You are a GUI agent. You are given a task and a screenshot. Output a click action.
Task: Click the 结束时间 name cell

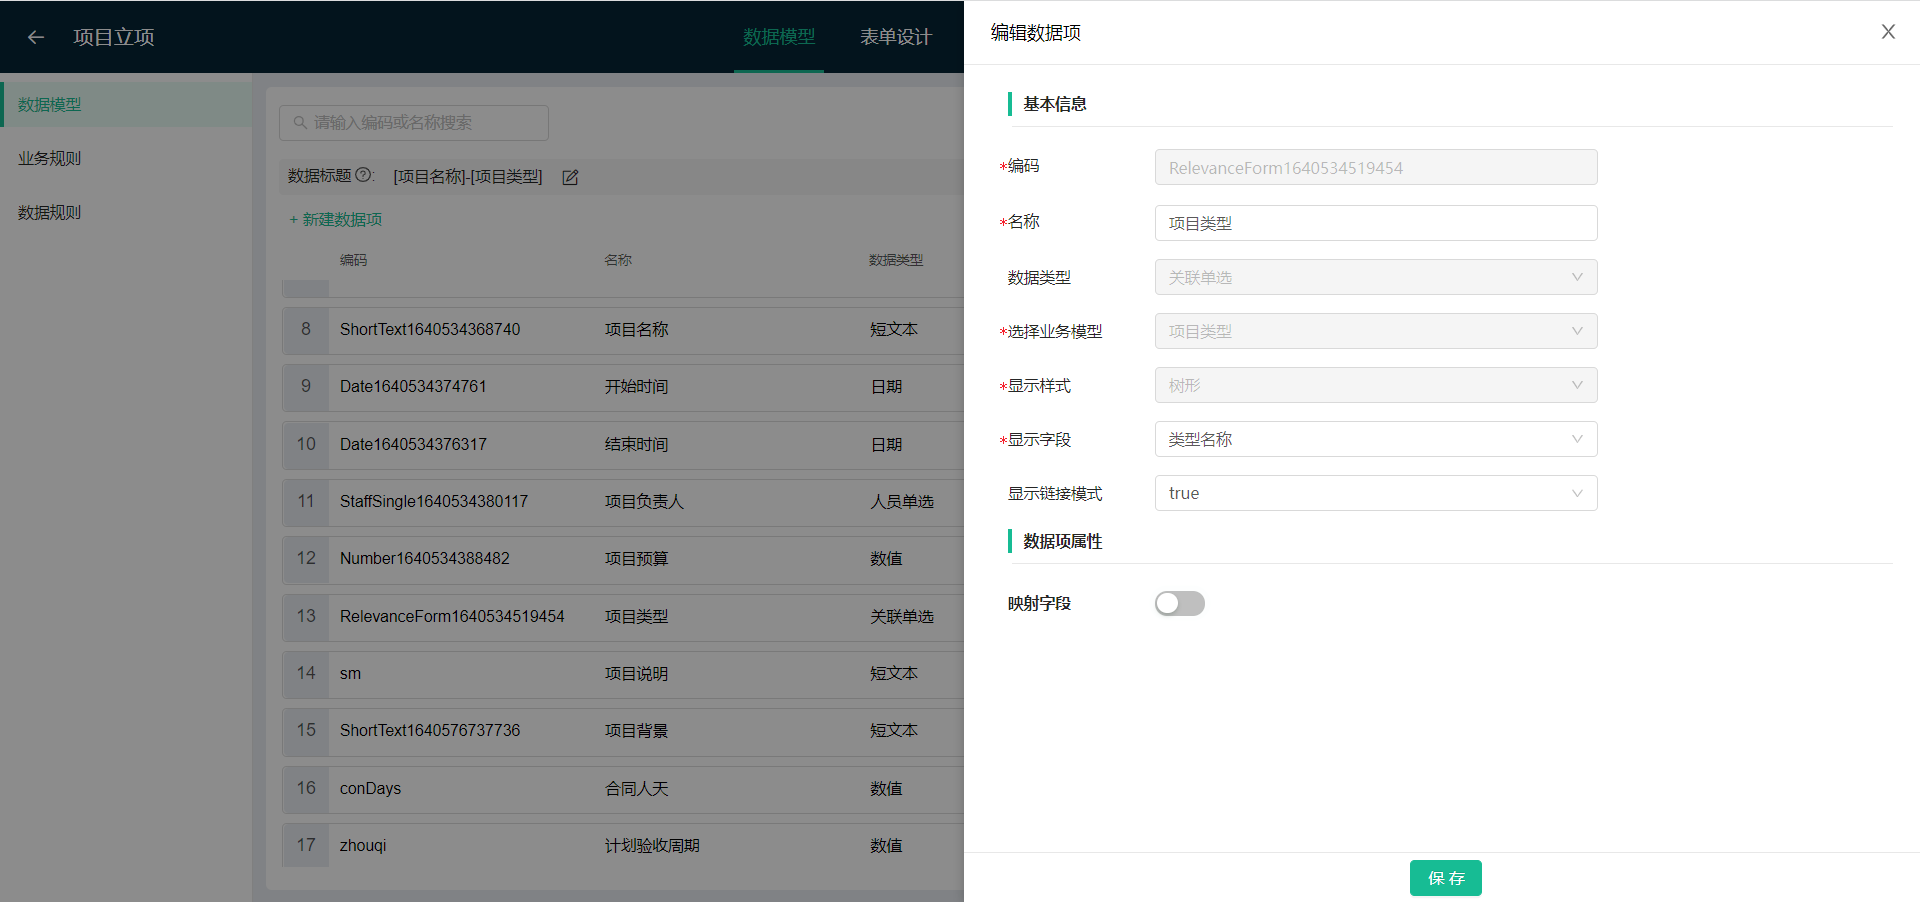point(637,445)
